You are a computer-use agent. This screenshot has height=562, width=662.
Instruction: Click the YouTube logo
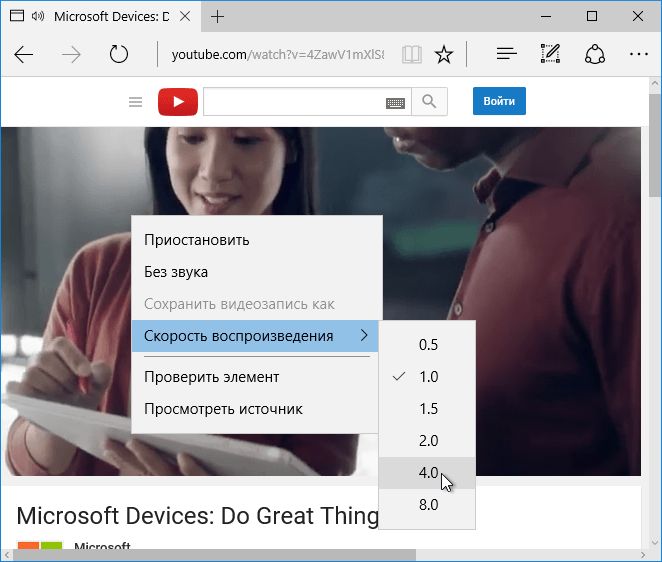pyautogui.click(x=177, y=101)
